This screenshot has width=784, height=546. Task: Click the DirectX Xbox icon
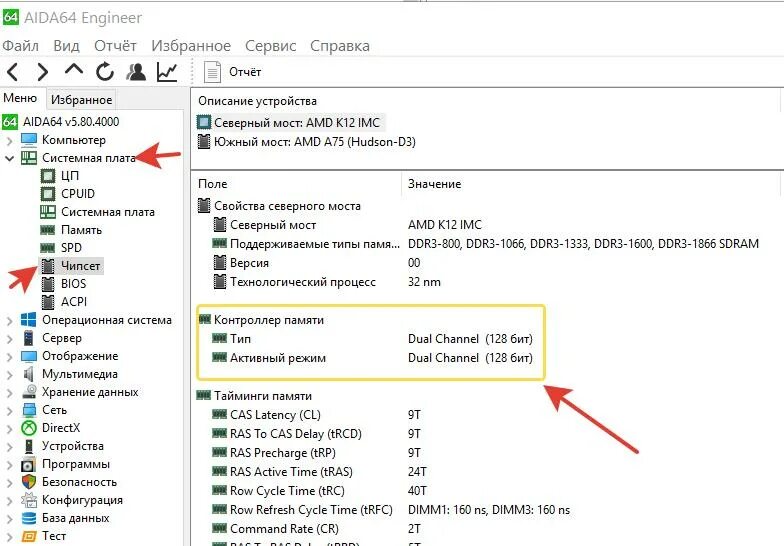[28, 428]
